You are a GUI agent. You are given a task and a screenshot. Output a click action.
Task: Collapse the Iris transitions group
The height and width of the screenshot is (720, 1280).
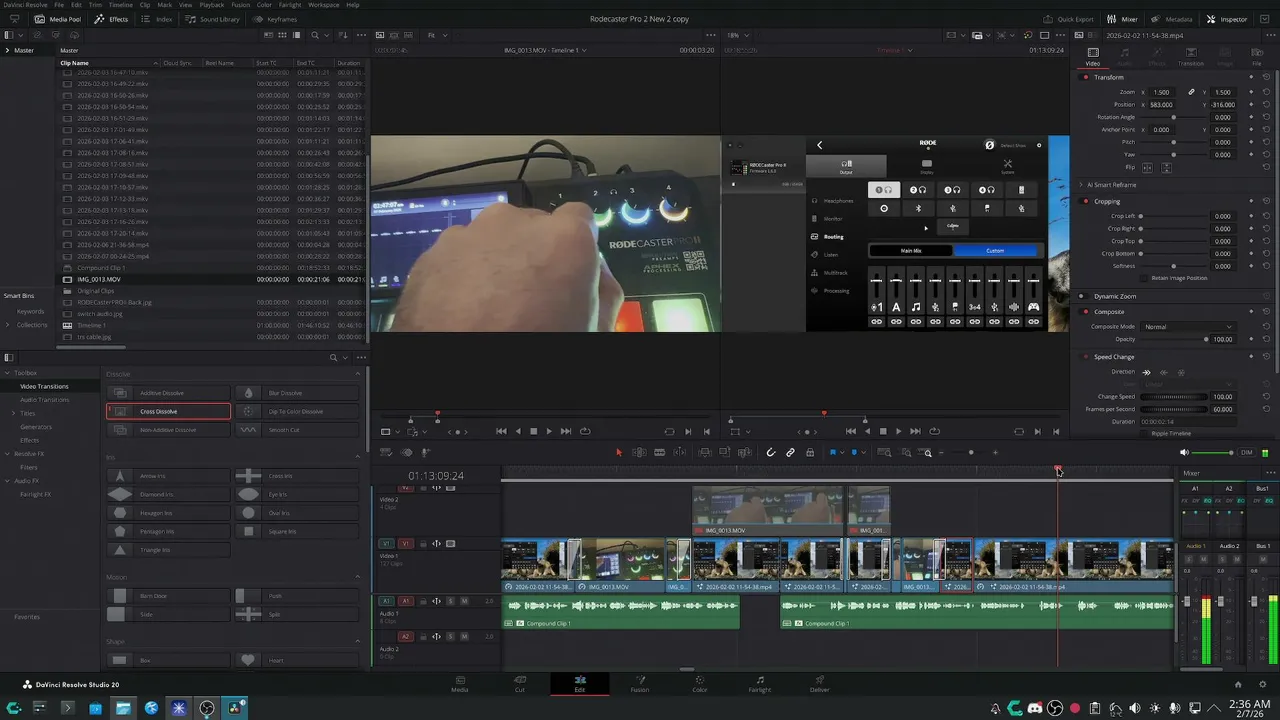(x=358, y=457)
